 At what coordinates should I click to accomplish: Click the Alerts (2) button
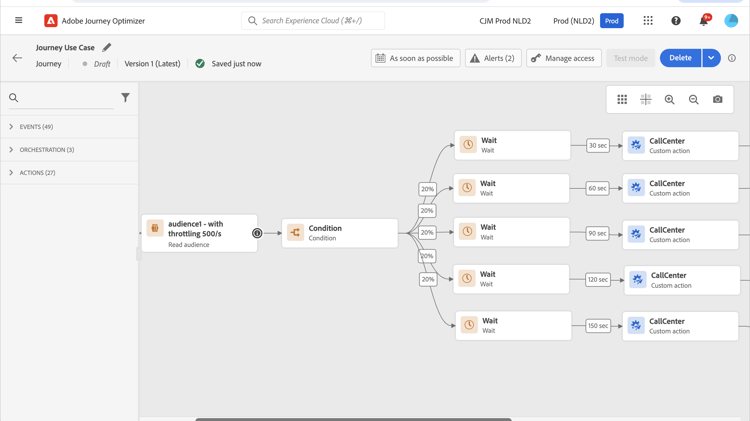point(493,58)
